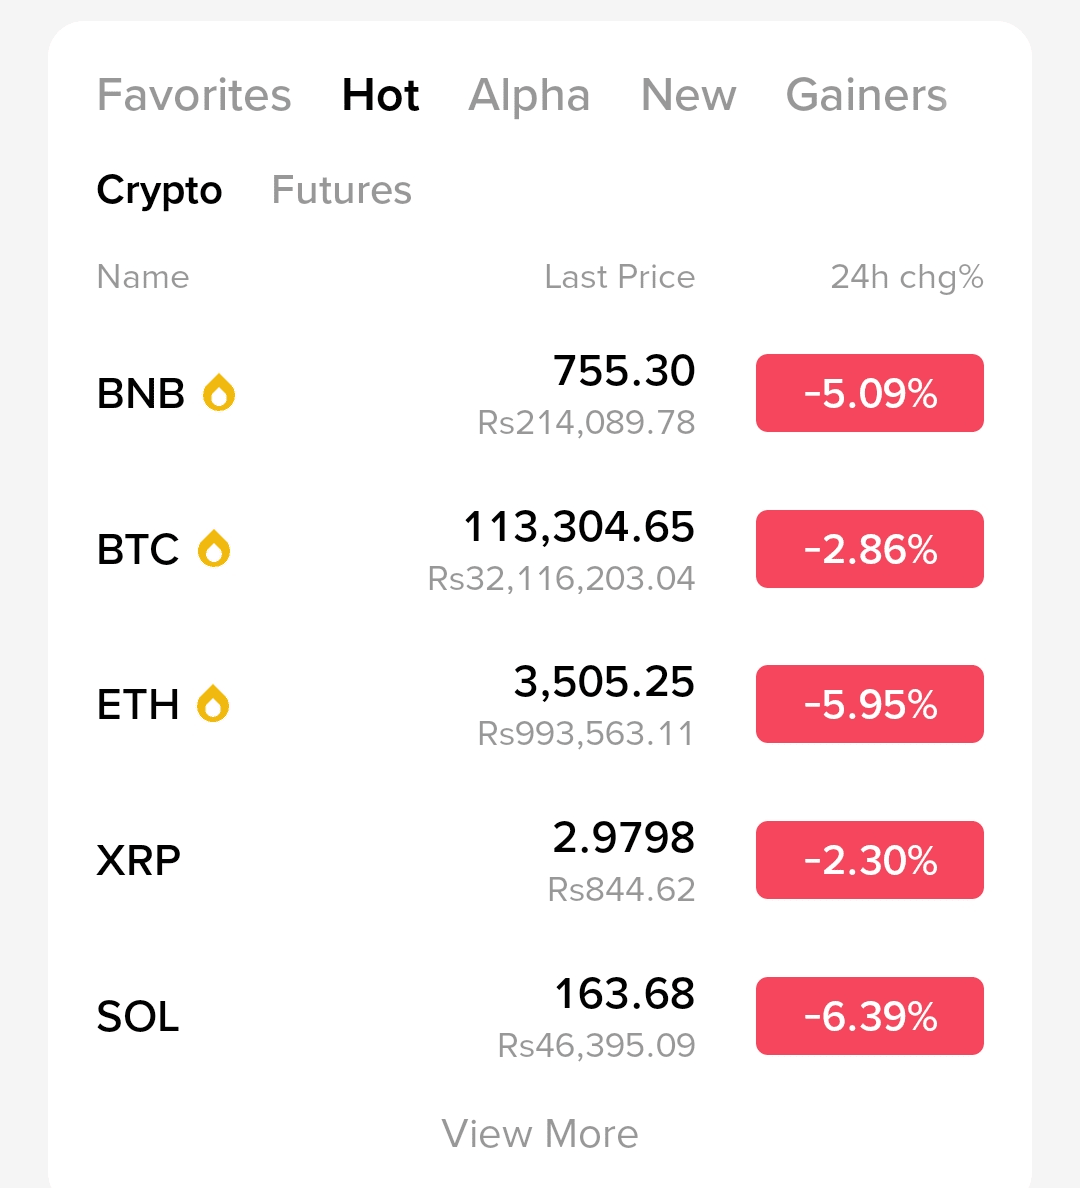The image size is (1080, 1188).
Task: Tap the hot flame icon beside BTC
Action: coord(214,549)
